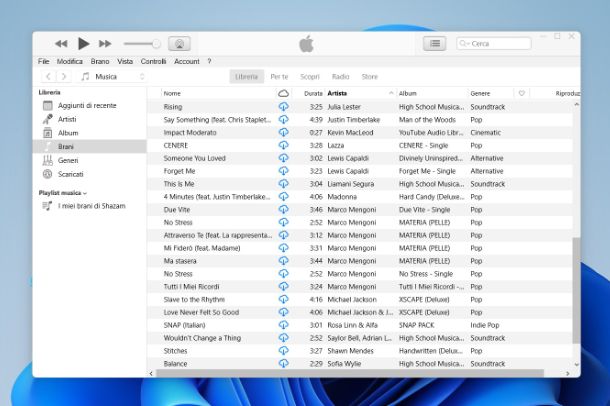This screenshot has width=610, height=406.
Task: Select Scaricati in the sidebar
Action: pos(89,174)
